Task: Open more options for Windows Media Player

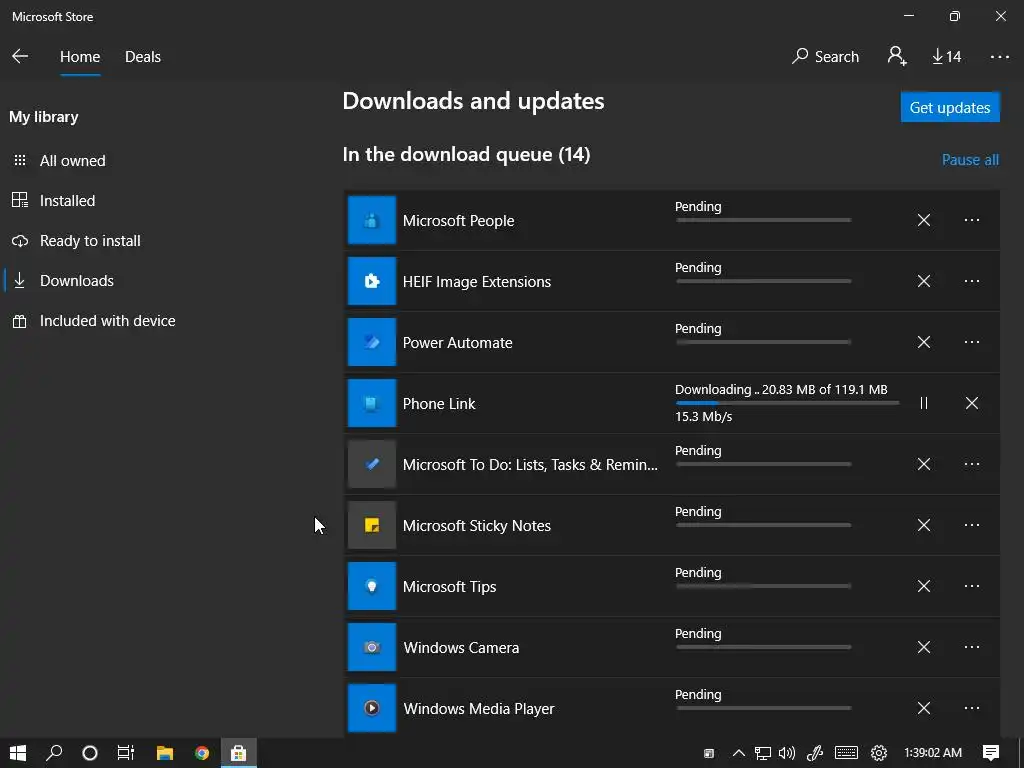Action: (972, 708)
